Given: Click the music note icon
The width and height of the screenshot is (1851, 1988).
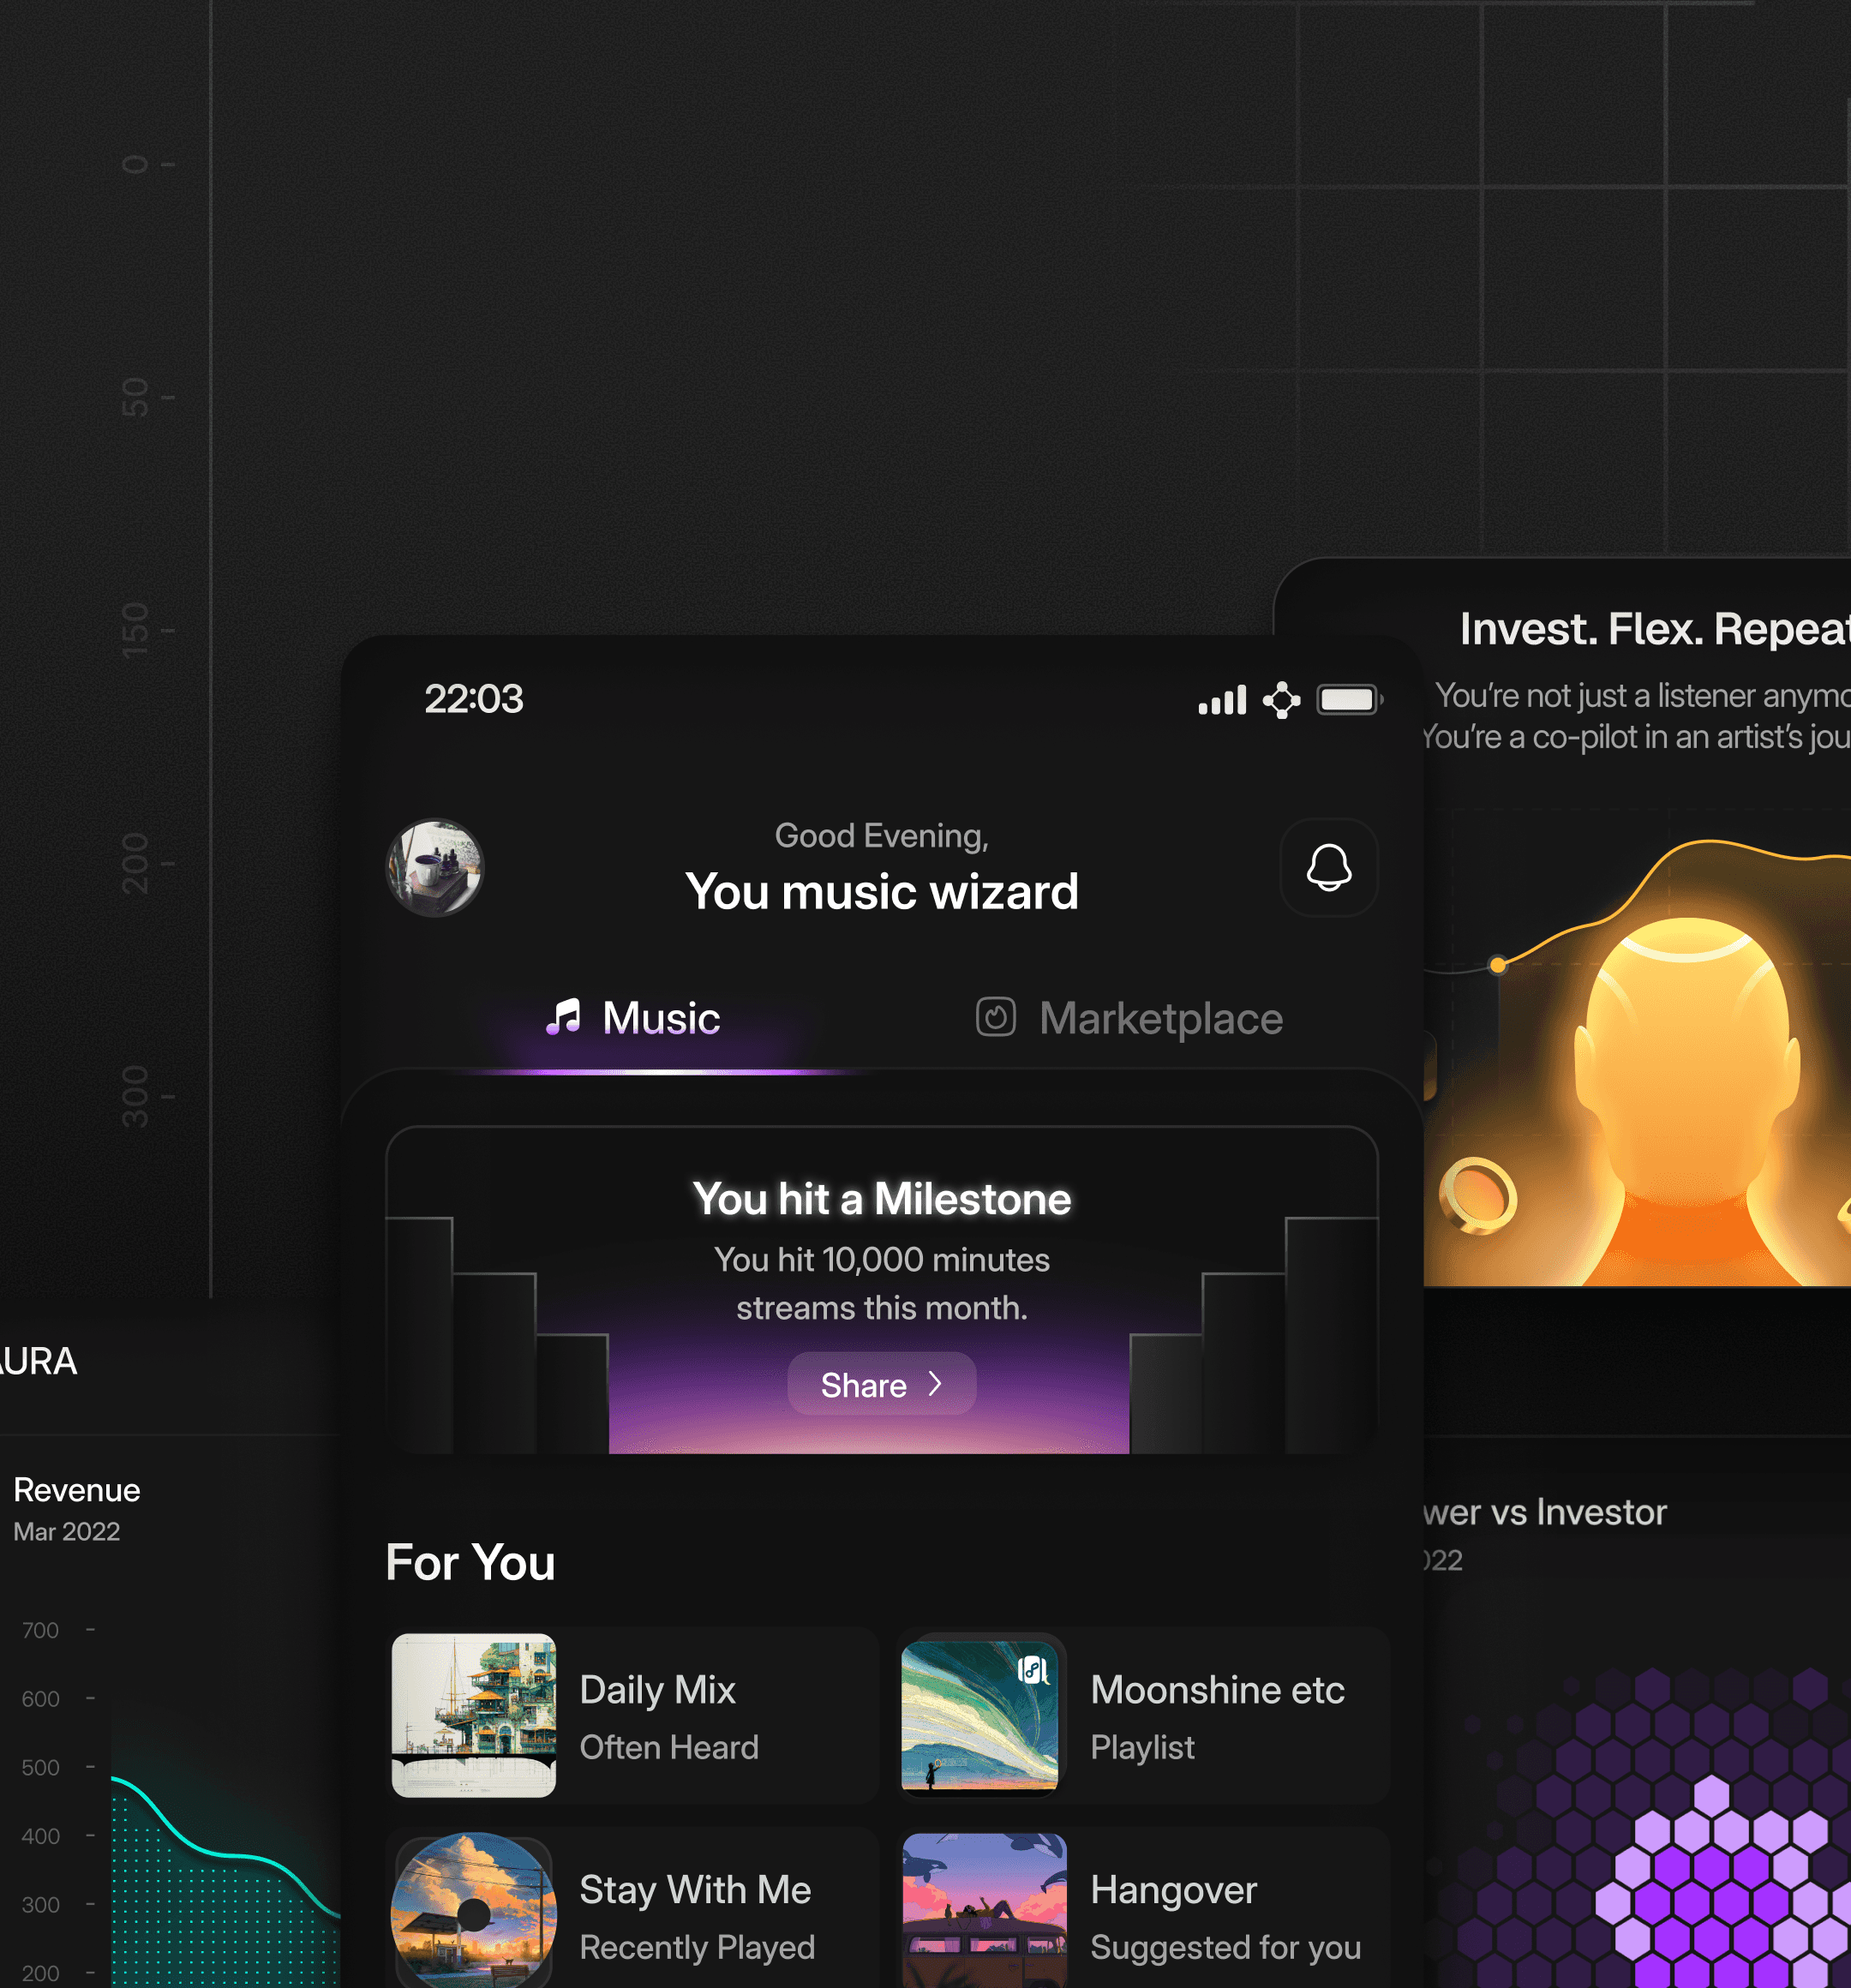Looking at the screenshot, I should [x=564, y=1017].
